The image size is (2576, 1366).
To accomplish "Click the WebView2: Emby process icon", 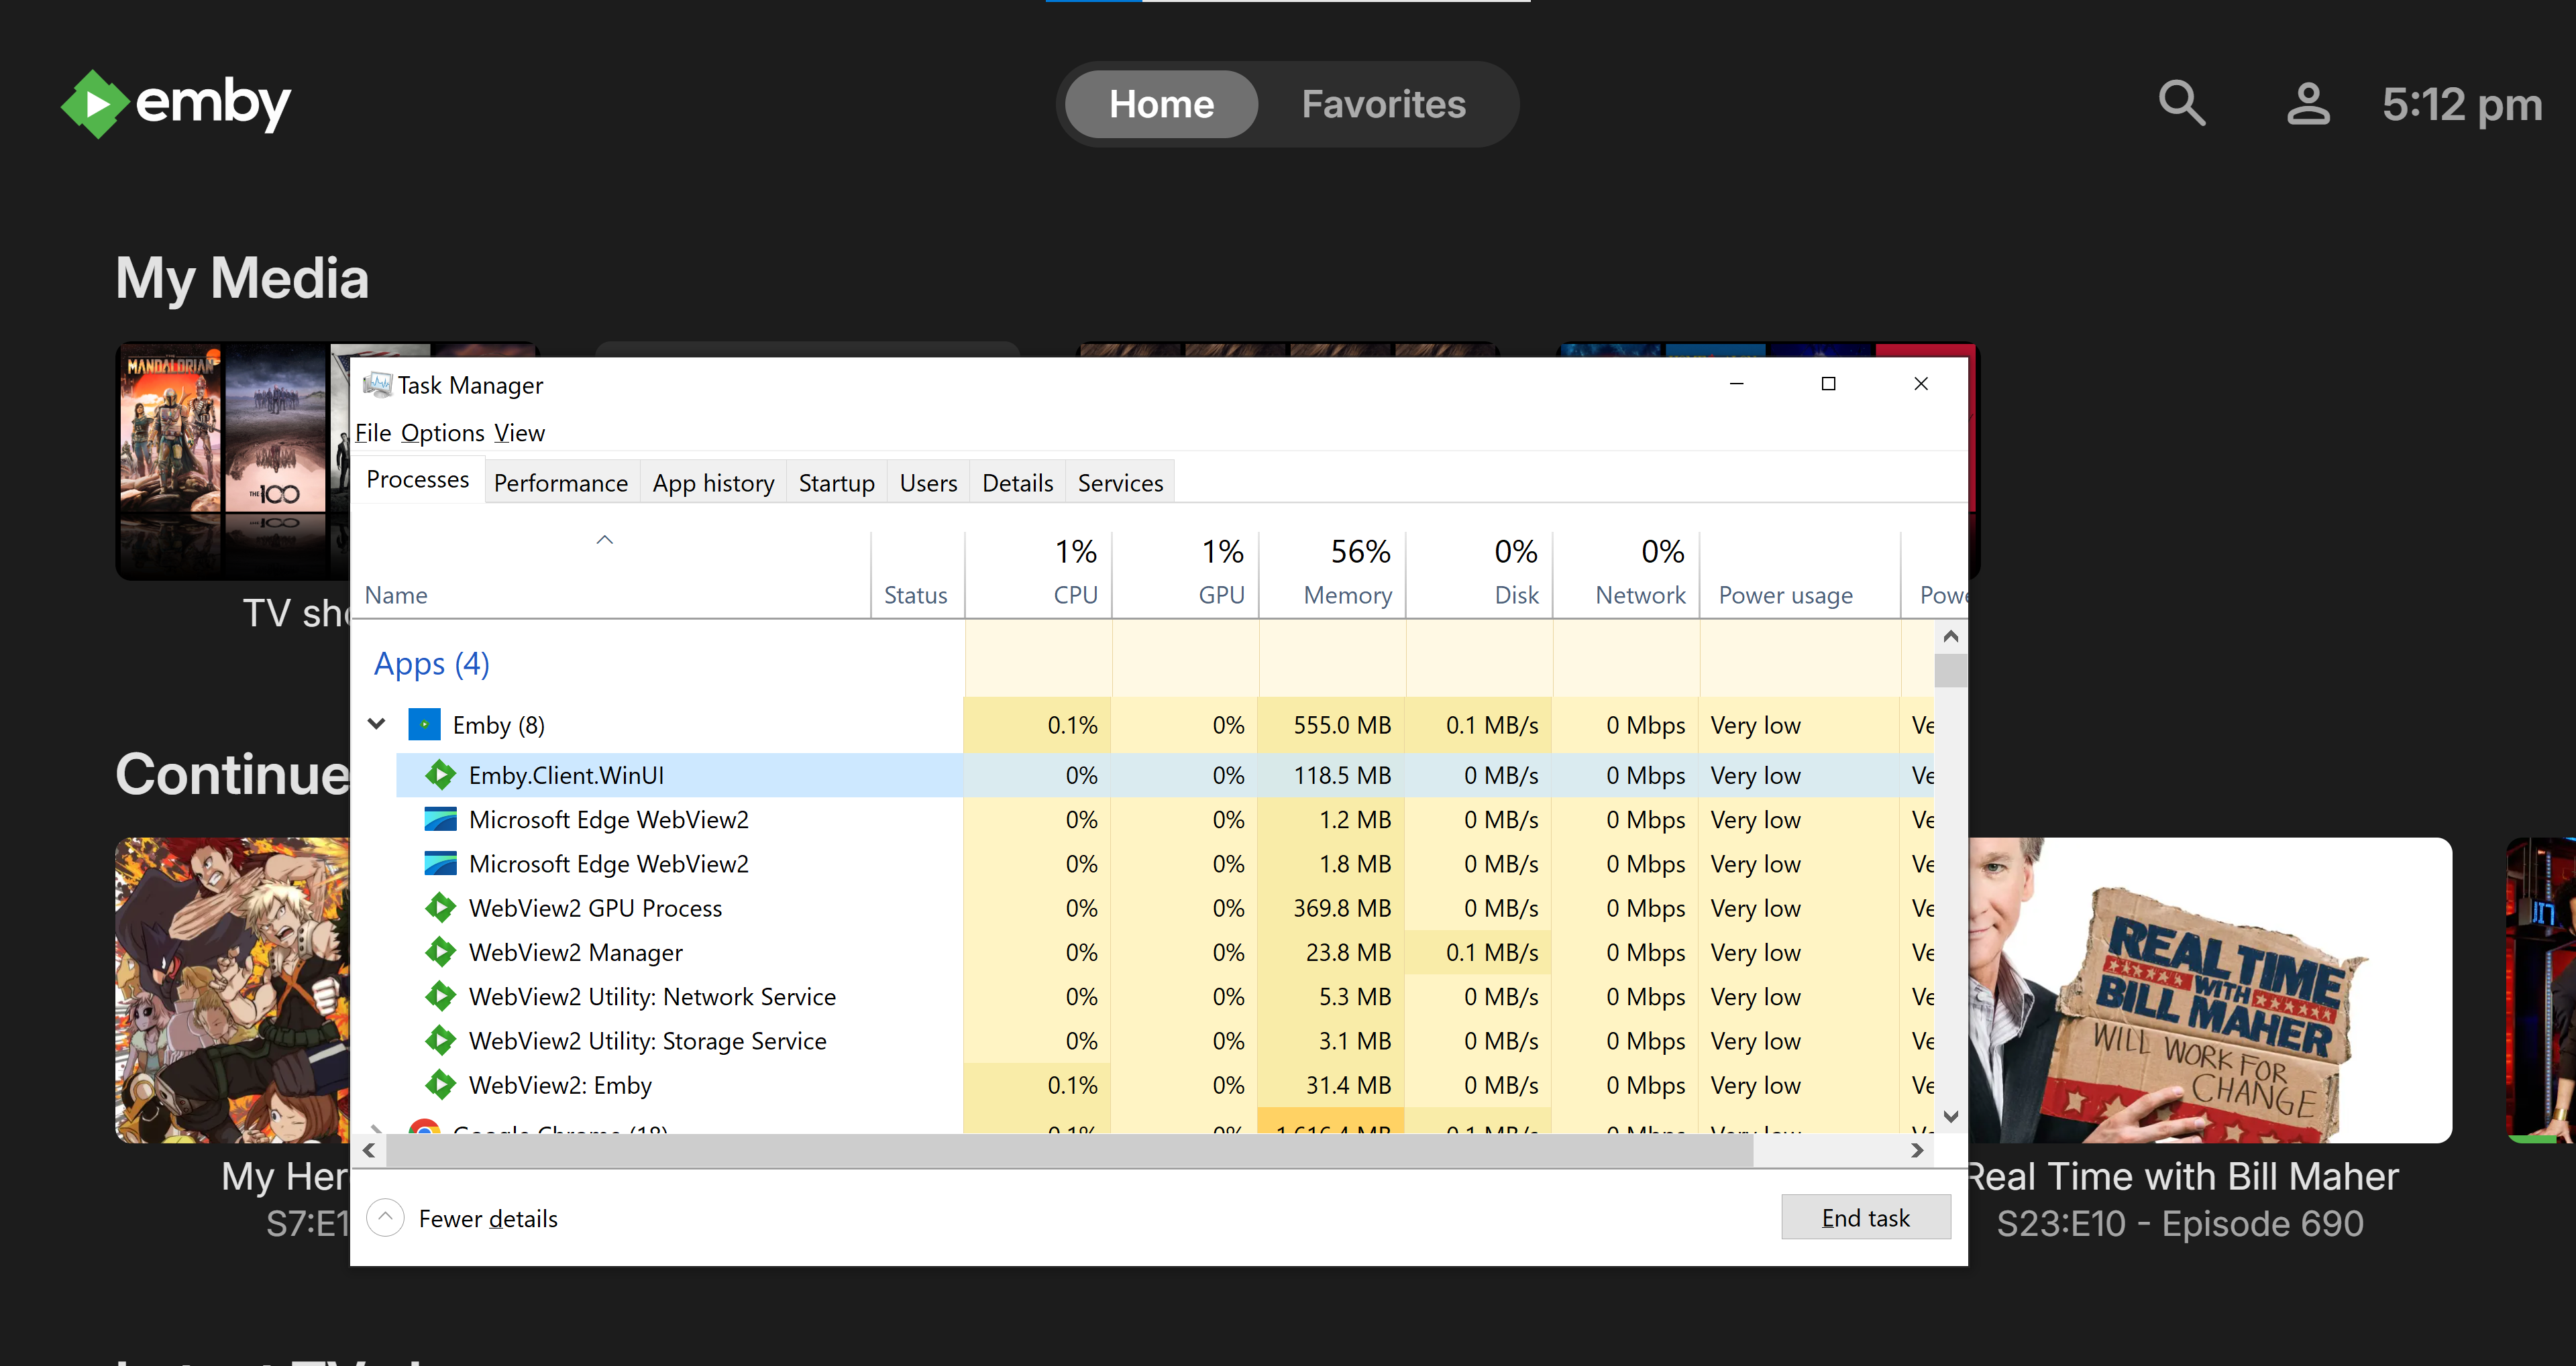I will click(x=440, y=1084).
